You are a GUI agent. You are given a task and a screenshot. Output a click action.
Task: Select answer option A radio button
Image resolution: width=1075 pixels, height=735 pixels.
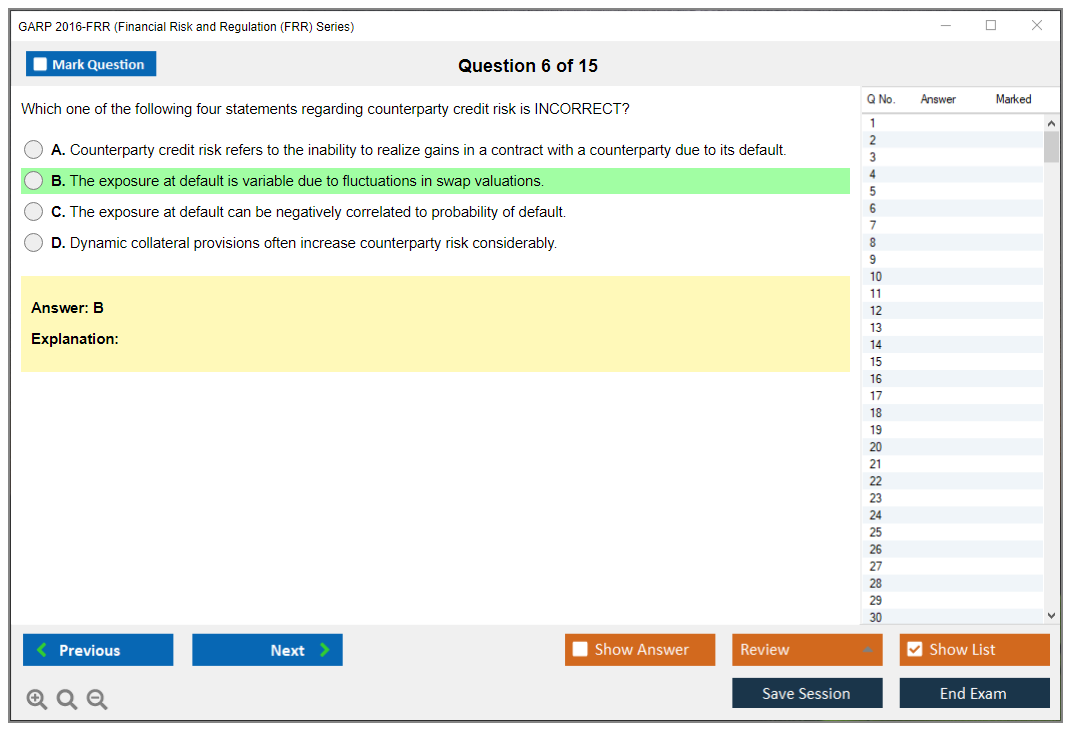pos(34,150)
